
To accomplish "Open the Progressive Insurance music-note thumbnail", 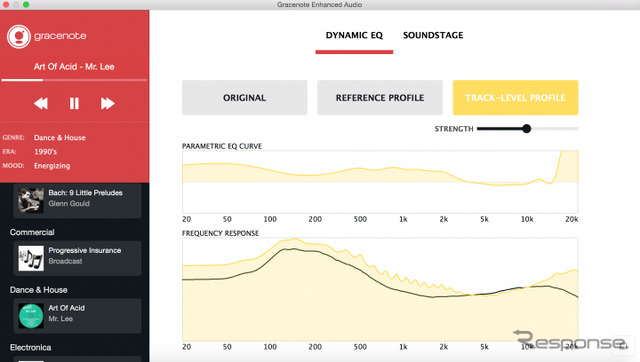I will [31, 258].
